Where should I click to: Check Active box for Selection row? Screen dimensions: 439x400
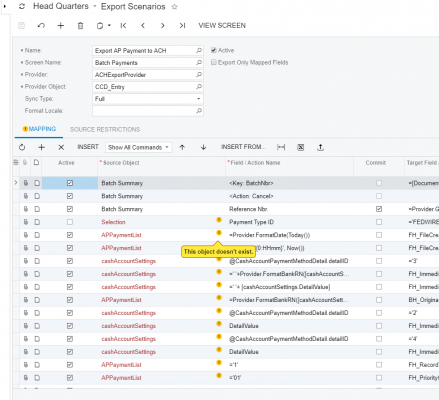pos(70,222)
